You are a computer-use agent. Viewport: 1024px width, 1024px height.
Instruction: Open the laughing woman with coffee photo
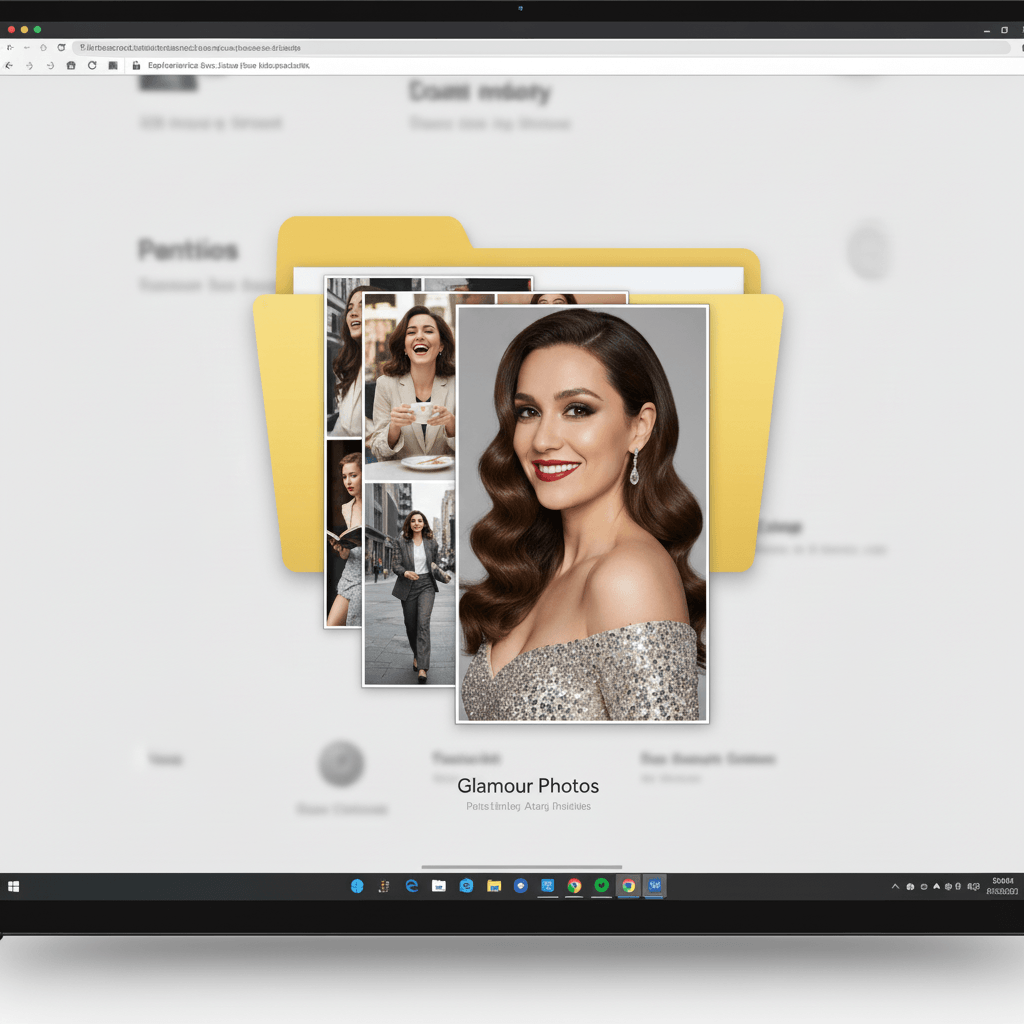tap(409, 387)
